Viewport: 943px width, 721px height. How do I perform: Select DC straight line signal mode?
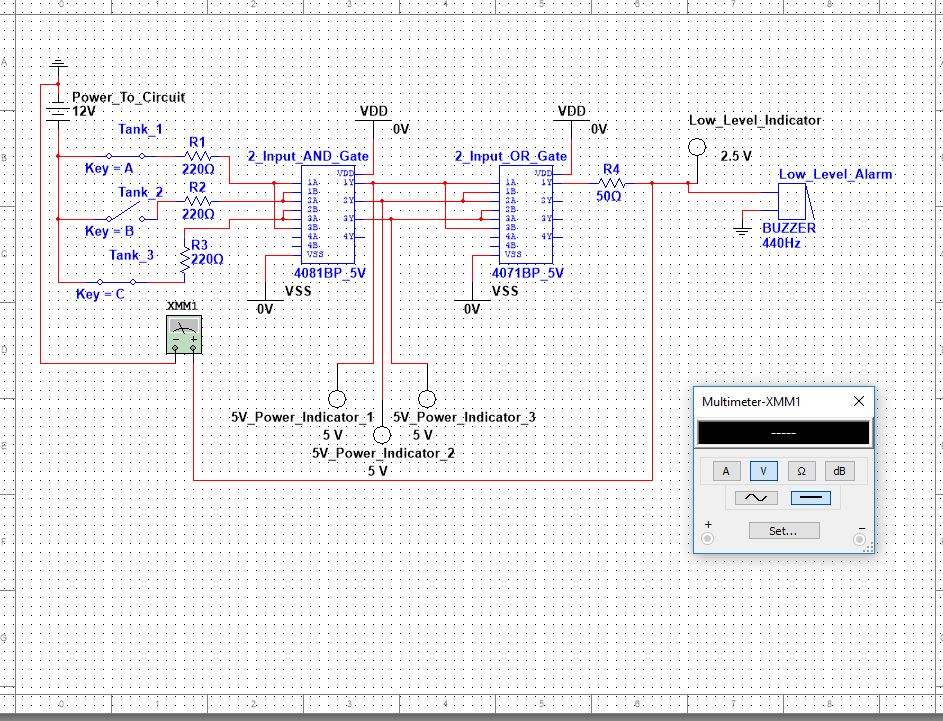[x=810, y=497]
